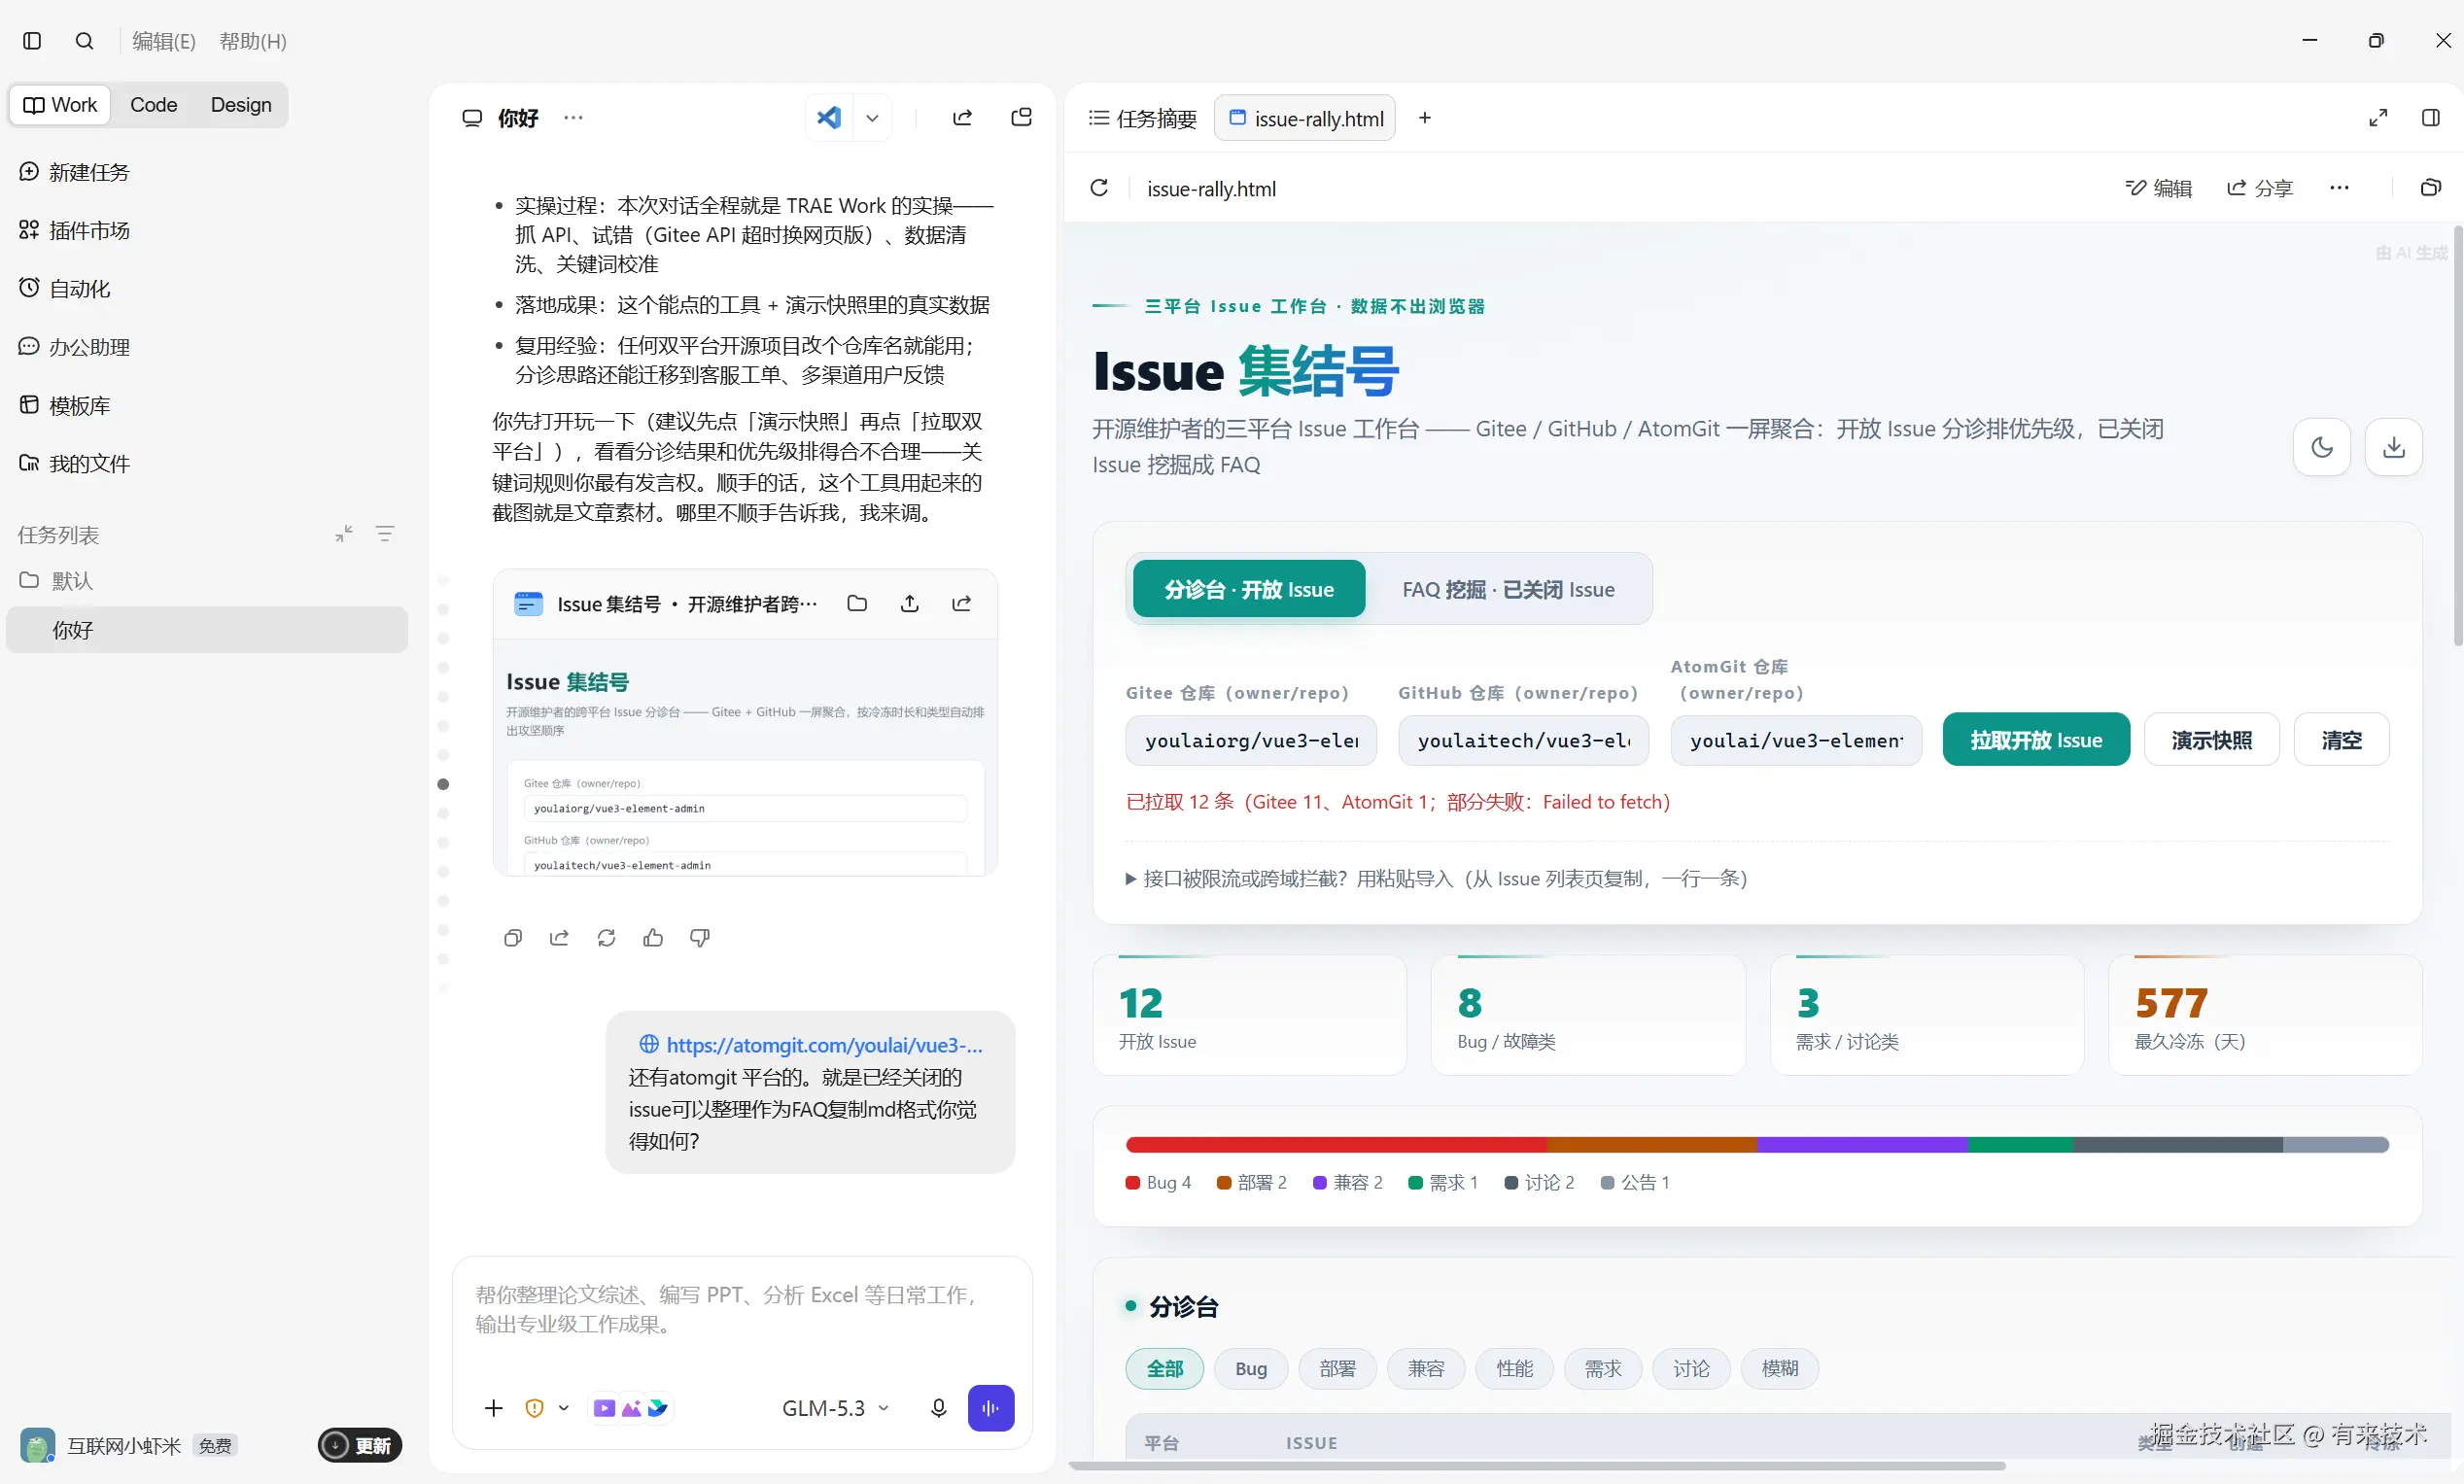Image resolution: width=2464 pixels, height=1484 pixels.
Task: Filter triage list by 模糊 chip
Action: (x=1780, y=1368)
